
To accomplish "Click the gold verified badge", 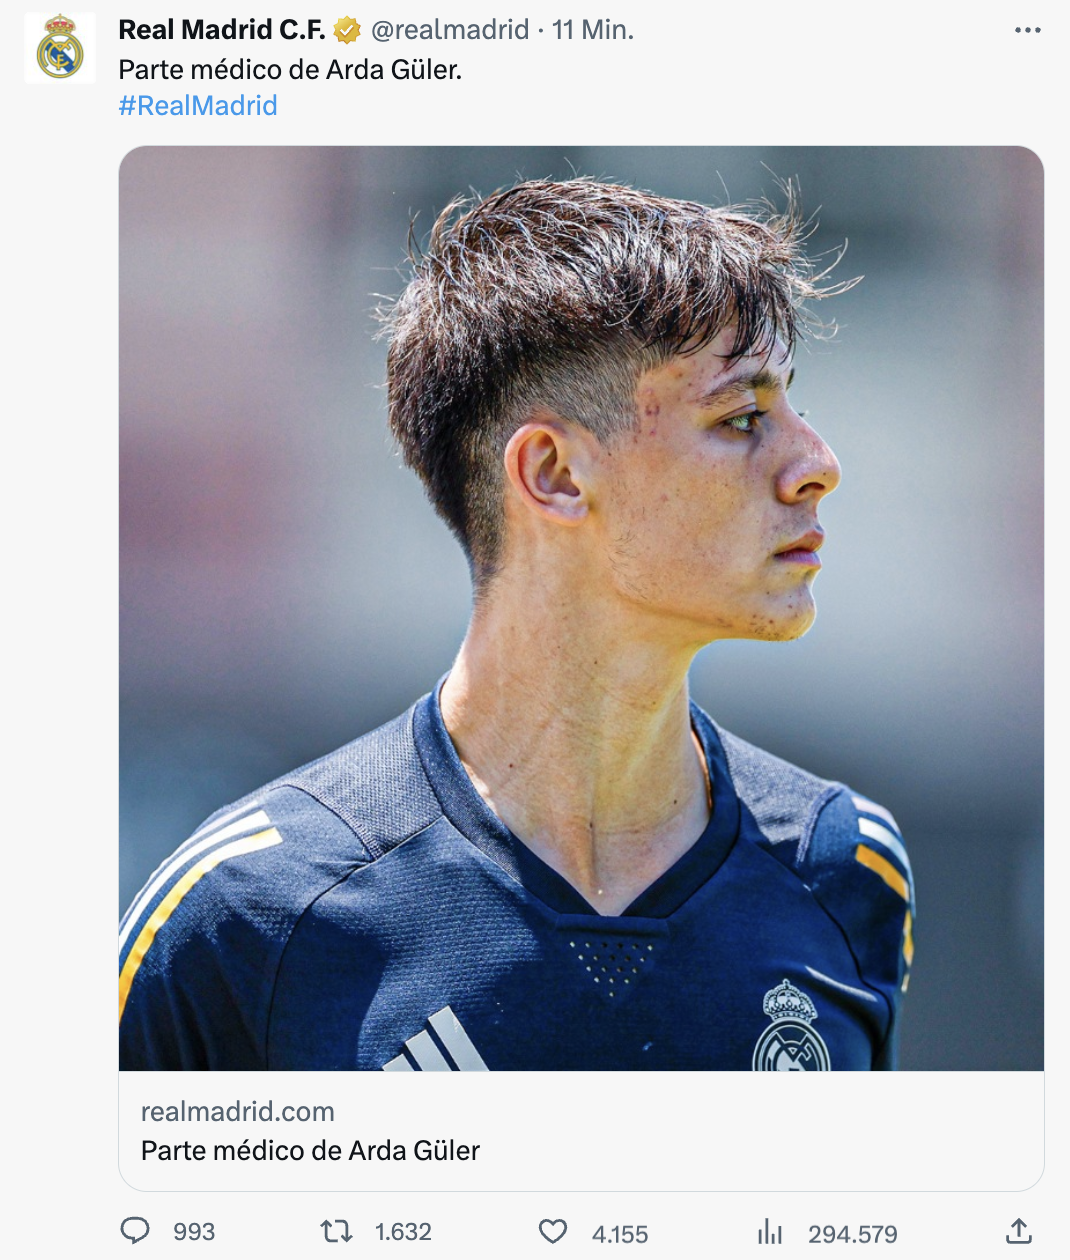I will tap(347, 31).
